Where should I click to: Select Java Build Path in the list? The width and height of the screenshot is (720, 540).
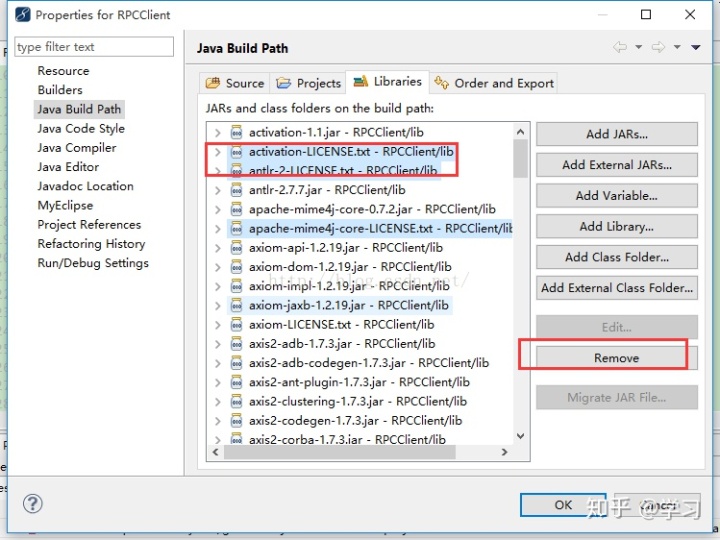79,109
